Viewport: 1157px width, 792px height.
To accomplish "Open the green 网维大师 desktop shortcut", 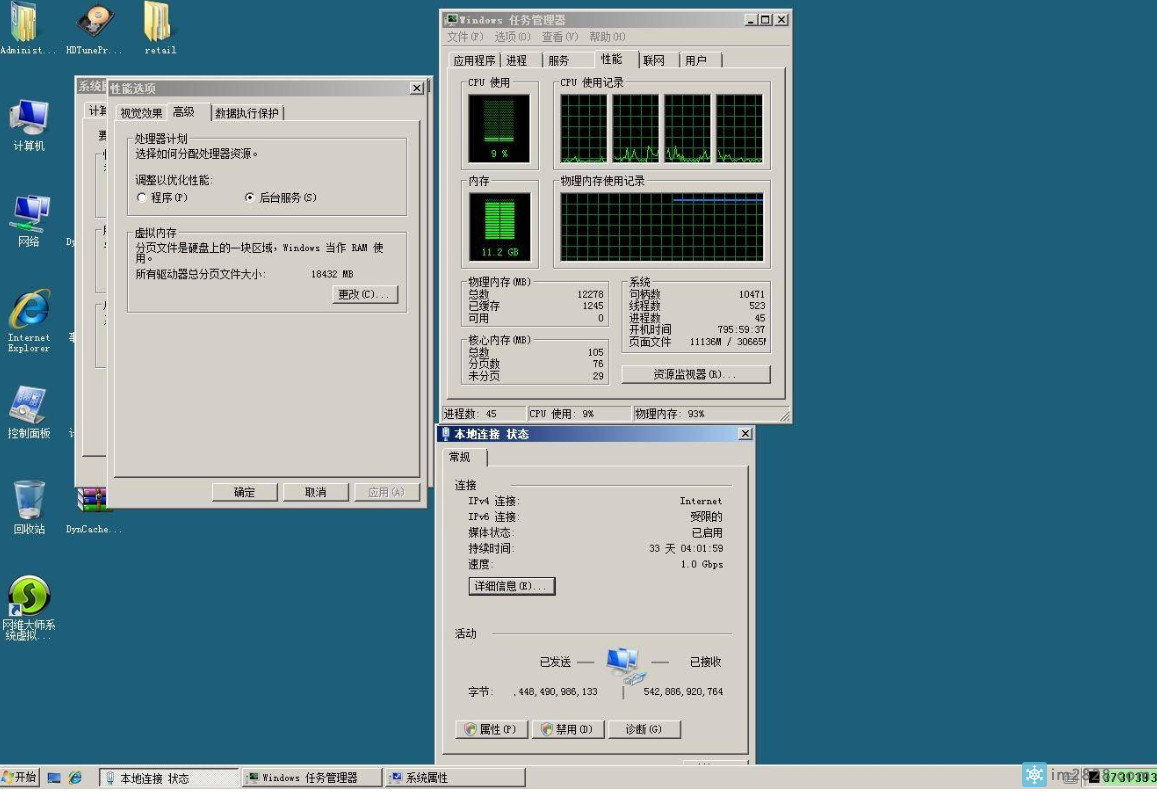I will 29,597.
